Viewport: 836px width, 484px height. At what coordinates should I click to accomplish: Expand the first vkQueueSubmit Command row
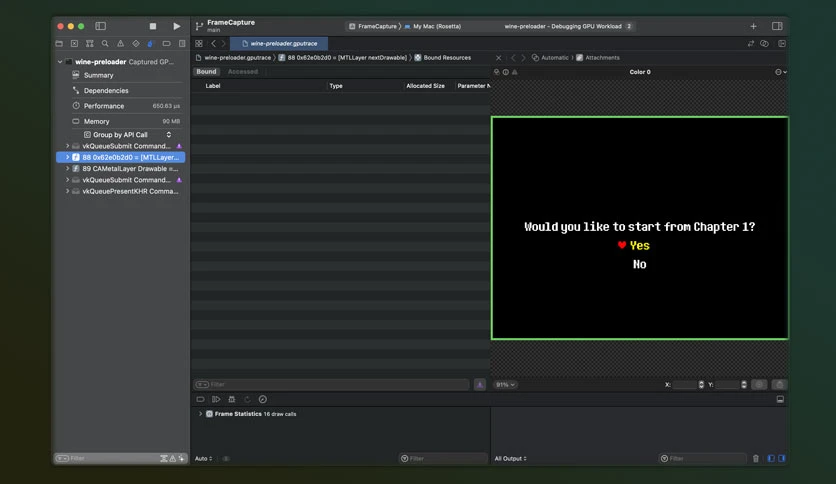click(x=67, y=146)
